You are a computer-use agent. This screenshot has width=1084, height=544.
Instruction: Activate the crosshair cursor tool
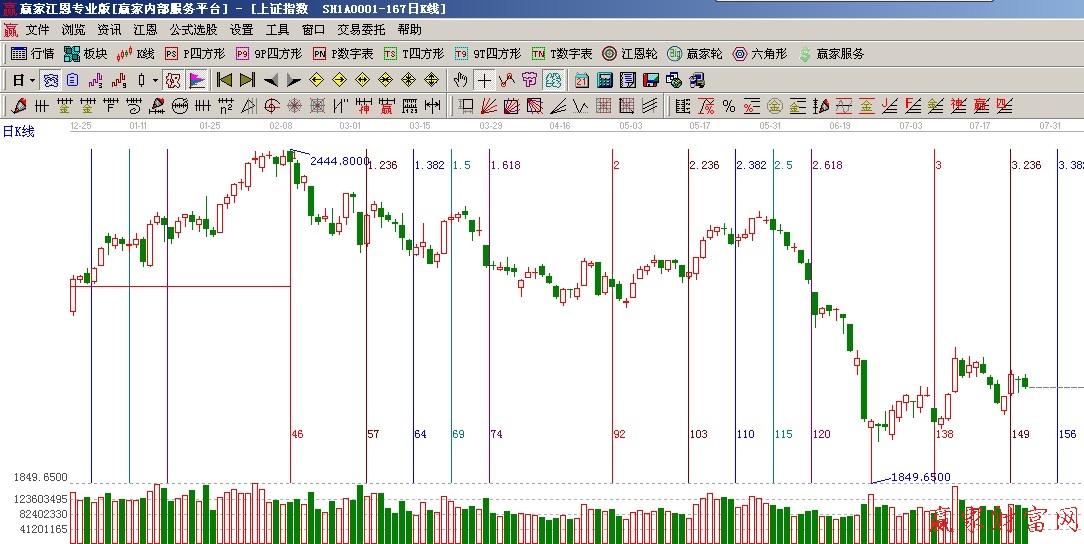(484, 80)
